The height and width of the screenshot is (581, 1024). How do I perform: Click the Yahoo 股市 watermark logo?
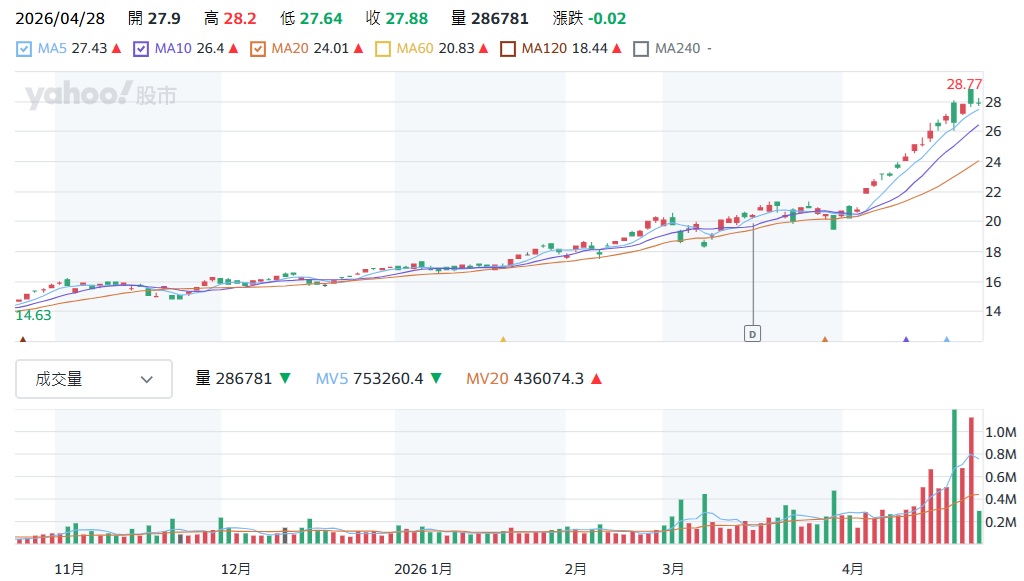point(101,96)
